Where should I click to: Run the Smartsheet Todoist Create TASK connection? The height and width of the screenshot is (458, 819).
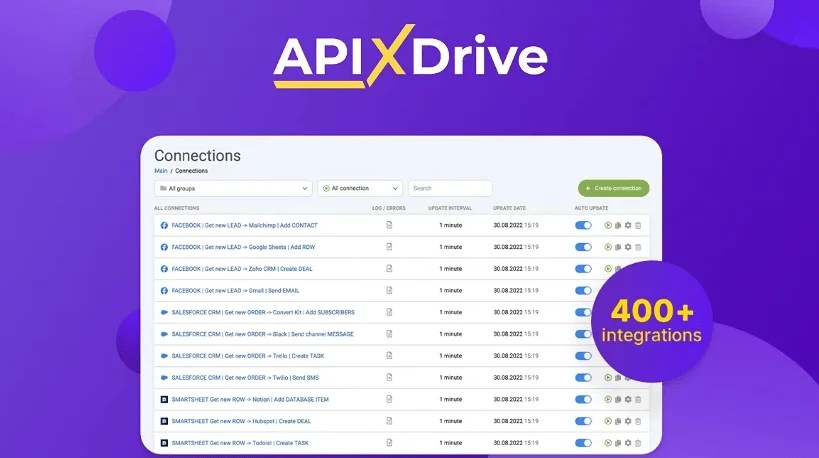(x=608, y=443)
